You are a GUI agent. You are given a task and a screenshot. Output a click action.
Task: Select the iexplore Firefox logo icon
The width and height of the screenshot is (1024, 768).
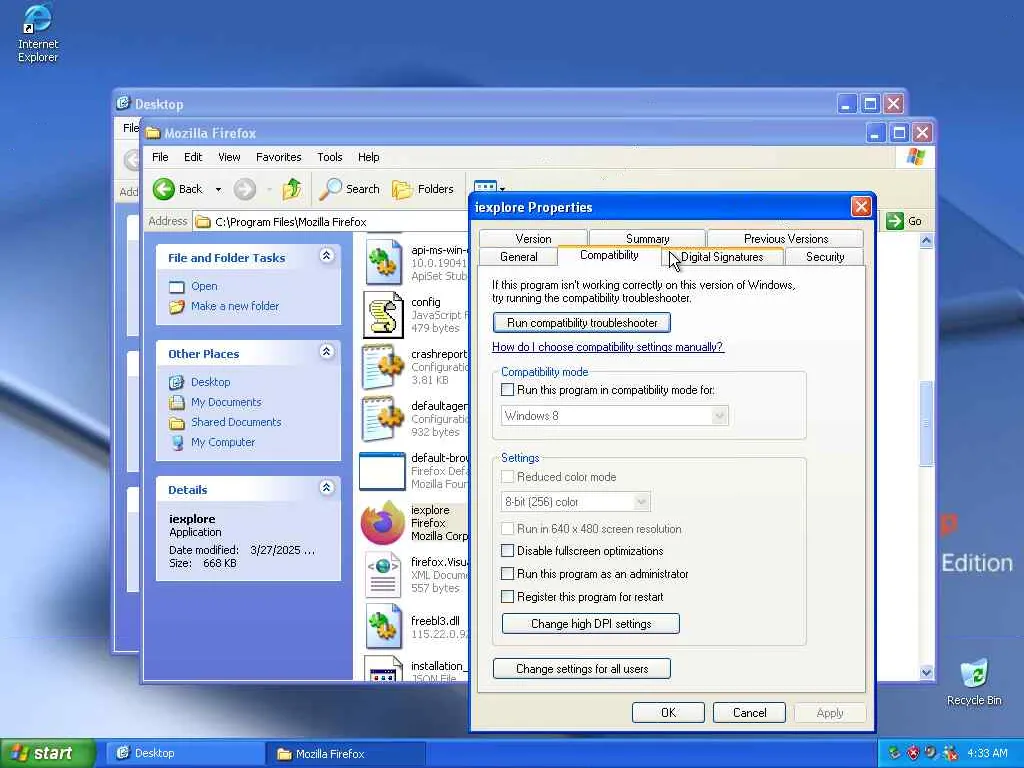(383, 522)
